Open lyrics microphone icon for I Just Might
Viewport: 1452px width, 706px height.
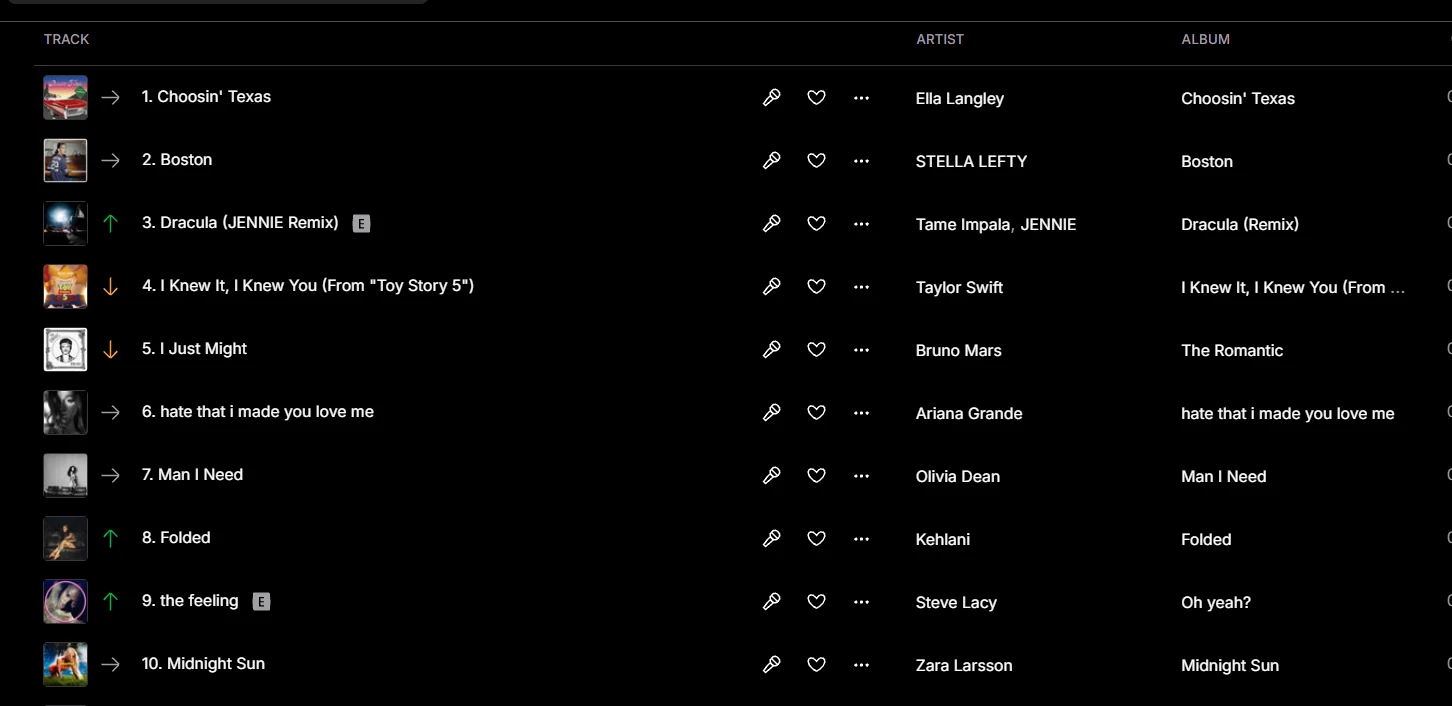point(772,350)
